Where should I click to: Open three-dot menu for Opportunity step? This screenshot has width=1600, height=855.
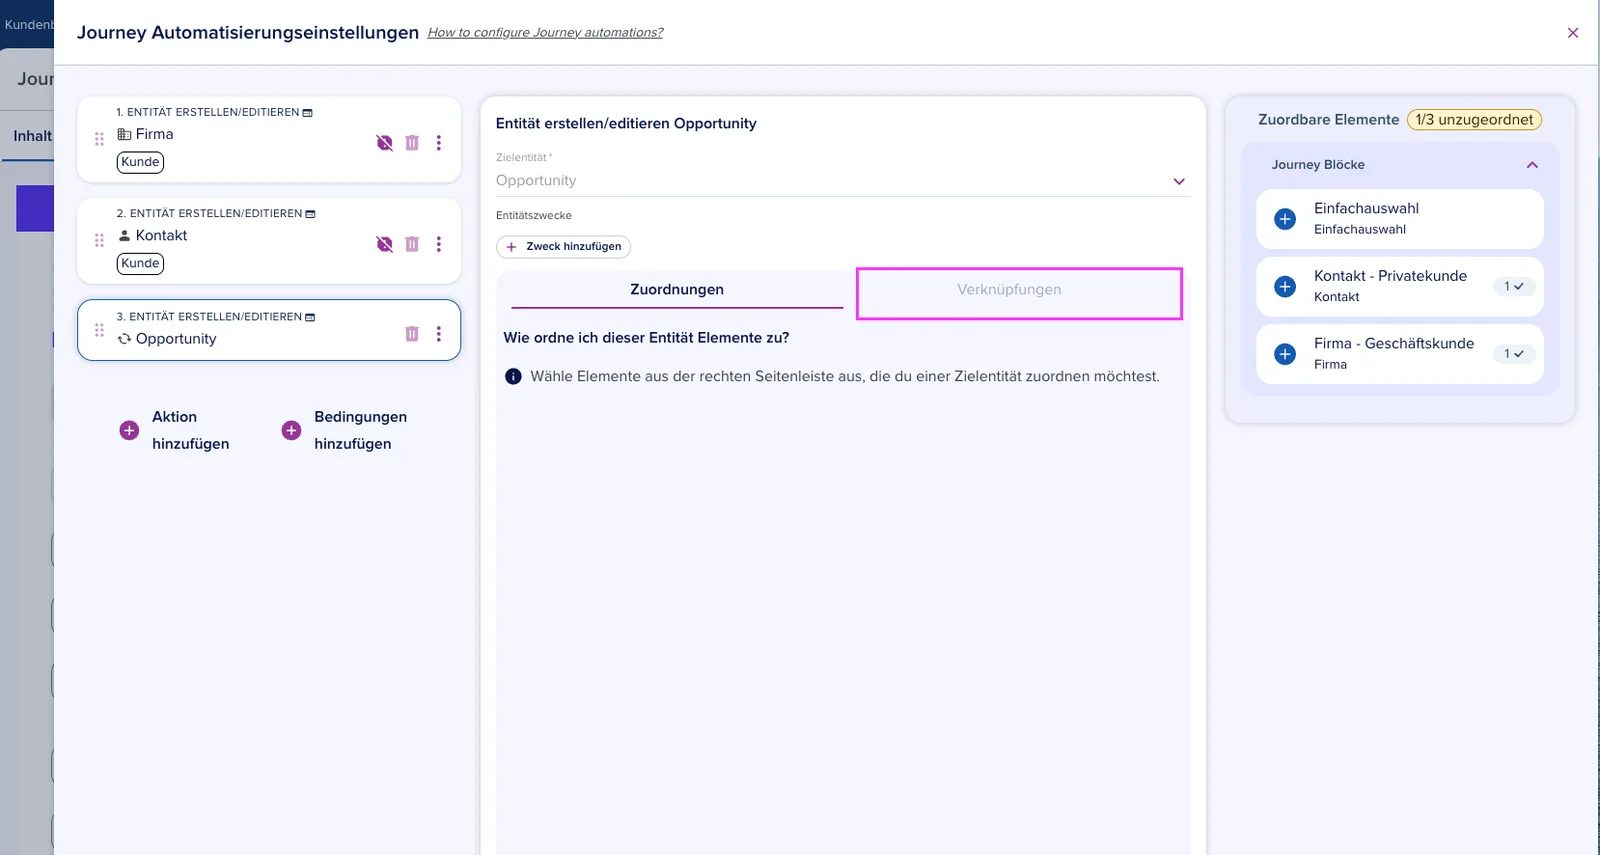click(439, 334)
